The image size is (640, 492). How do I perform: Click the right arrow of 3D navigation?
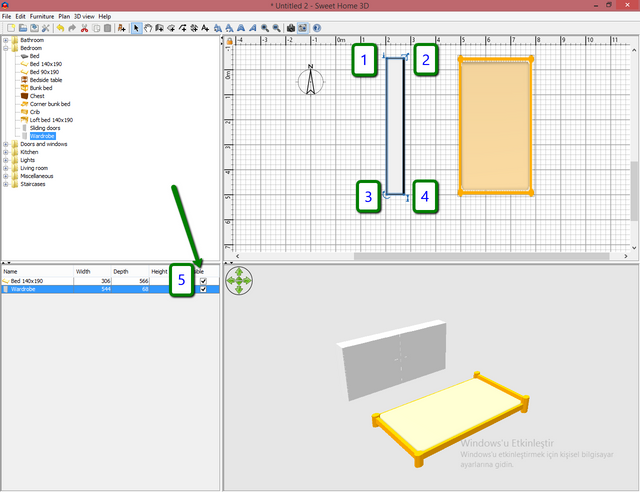[x=248, y=281]
